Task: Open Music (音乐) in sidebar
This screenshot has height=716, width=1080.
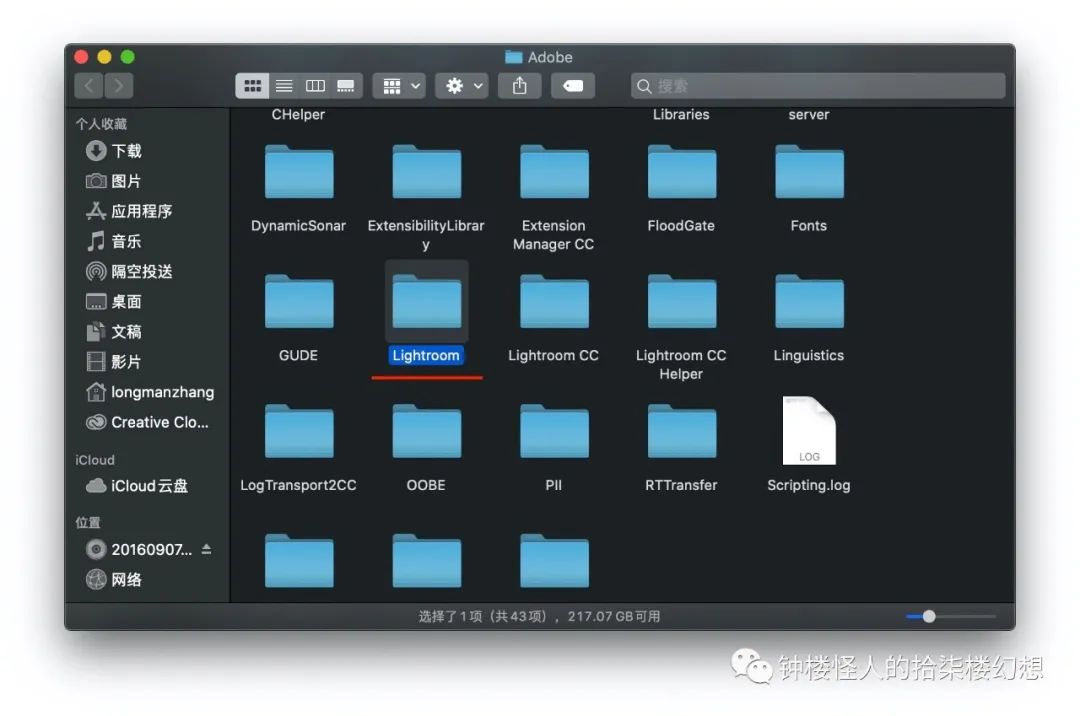Action: coord(114,242)
